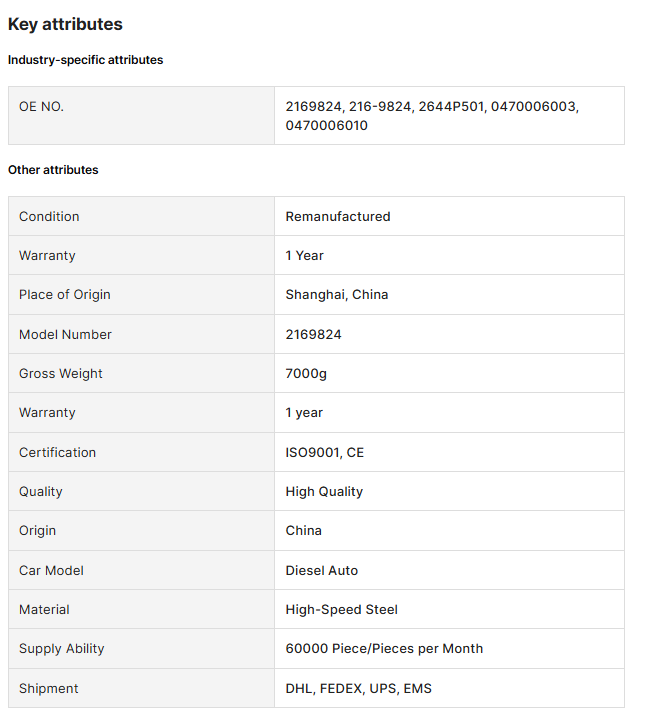This screenshot has height=710, width=652.
Task: Click the Shanghai, China value
Action: coord(336,295)
